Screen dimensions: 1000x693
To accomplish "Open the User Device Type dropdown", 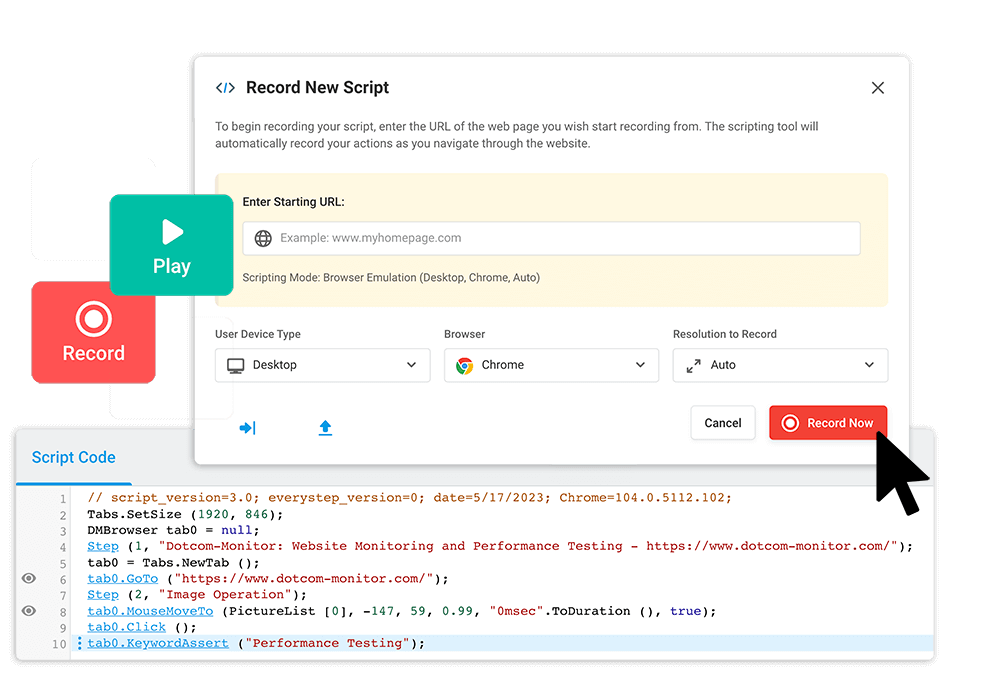I will coord(410,365).
